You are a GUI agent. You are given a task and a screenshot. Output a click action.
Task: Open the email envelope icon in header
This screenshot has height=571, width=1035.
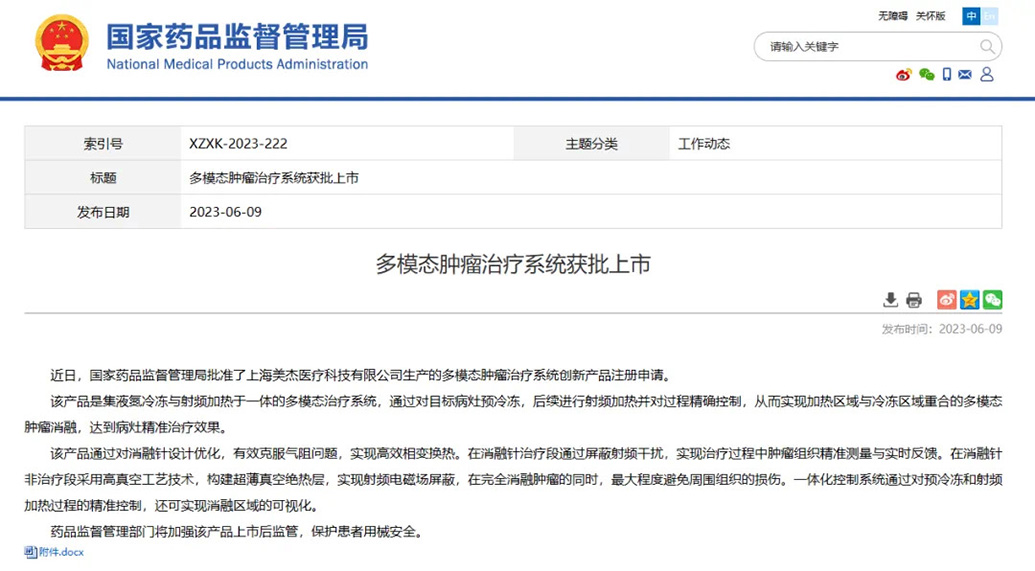pyautogui.click(x=965, y=75)
